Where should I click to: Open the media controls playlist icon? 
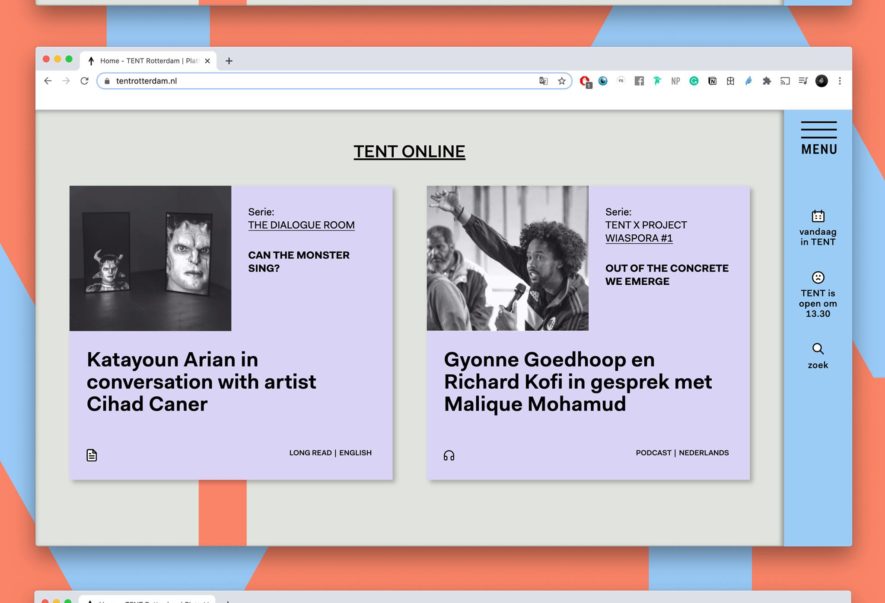point(803,81)
